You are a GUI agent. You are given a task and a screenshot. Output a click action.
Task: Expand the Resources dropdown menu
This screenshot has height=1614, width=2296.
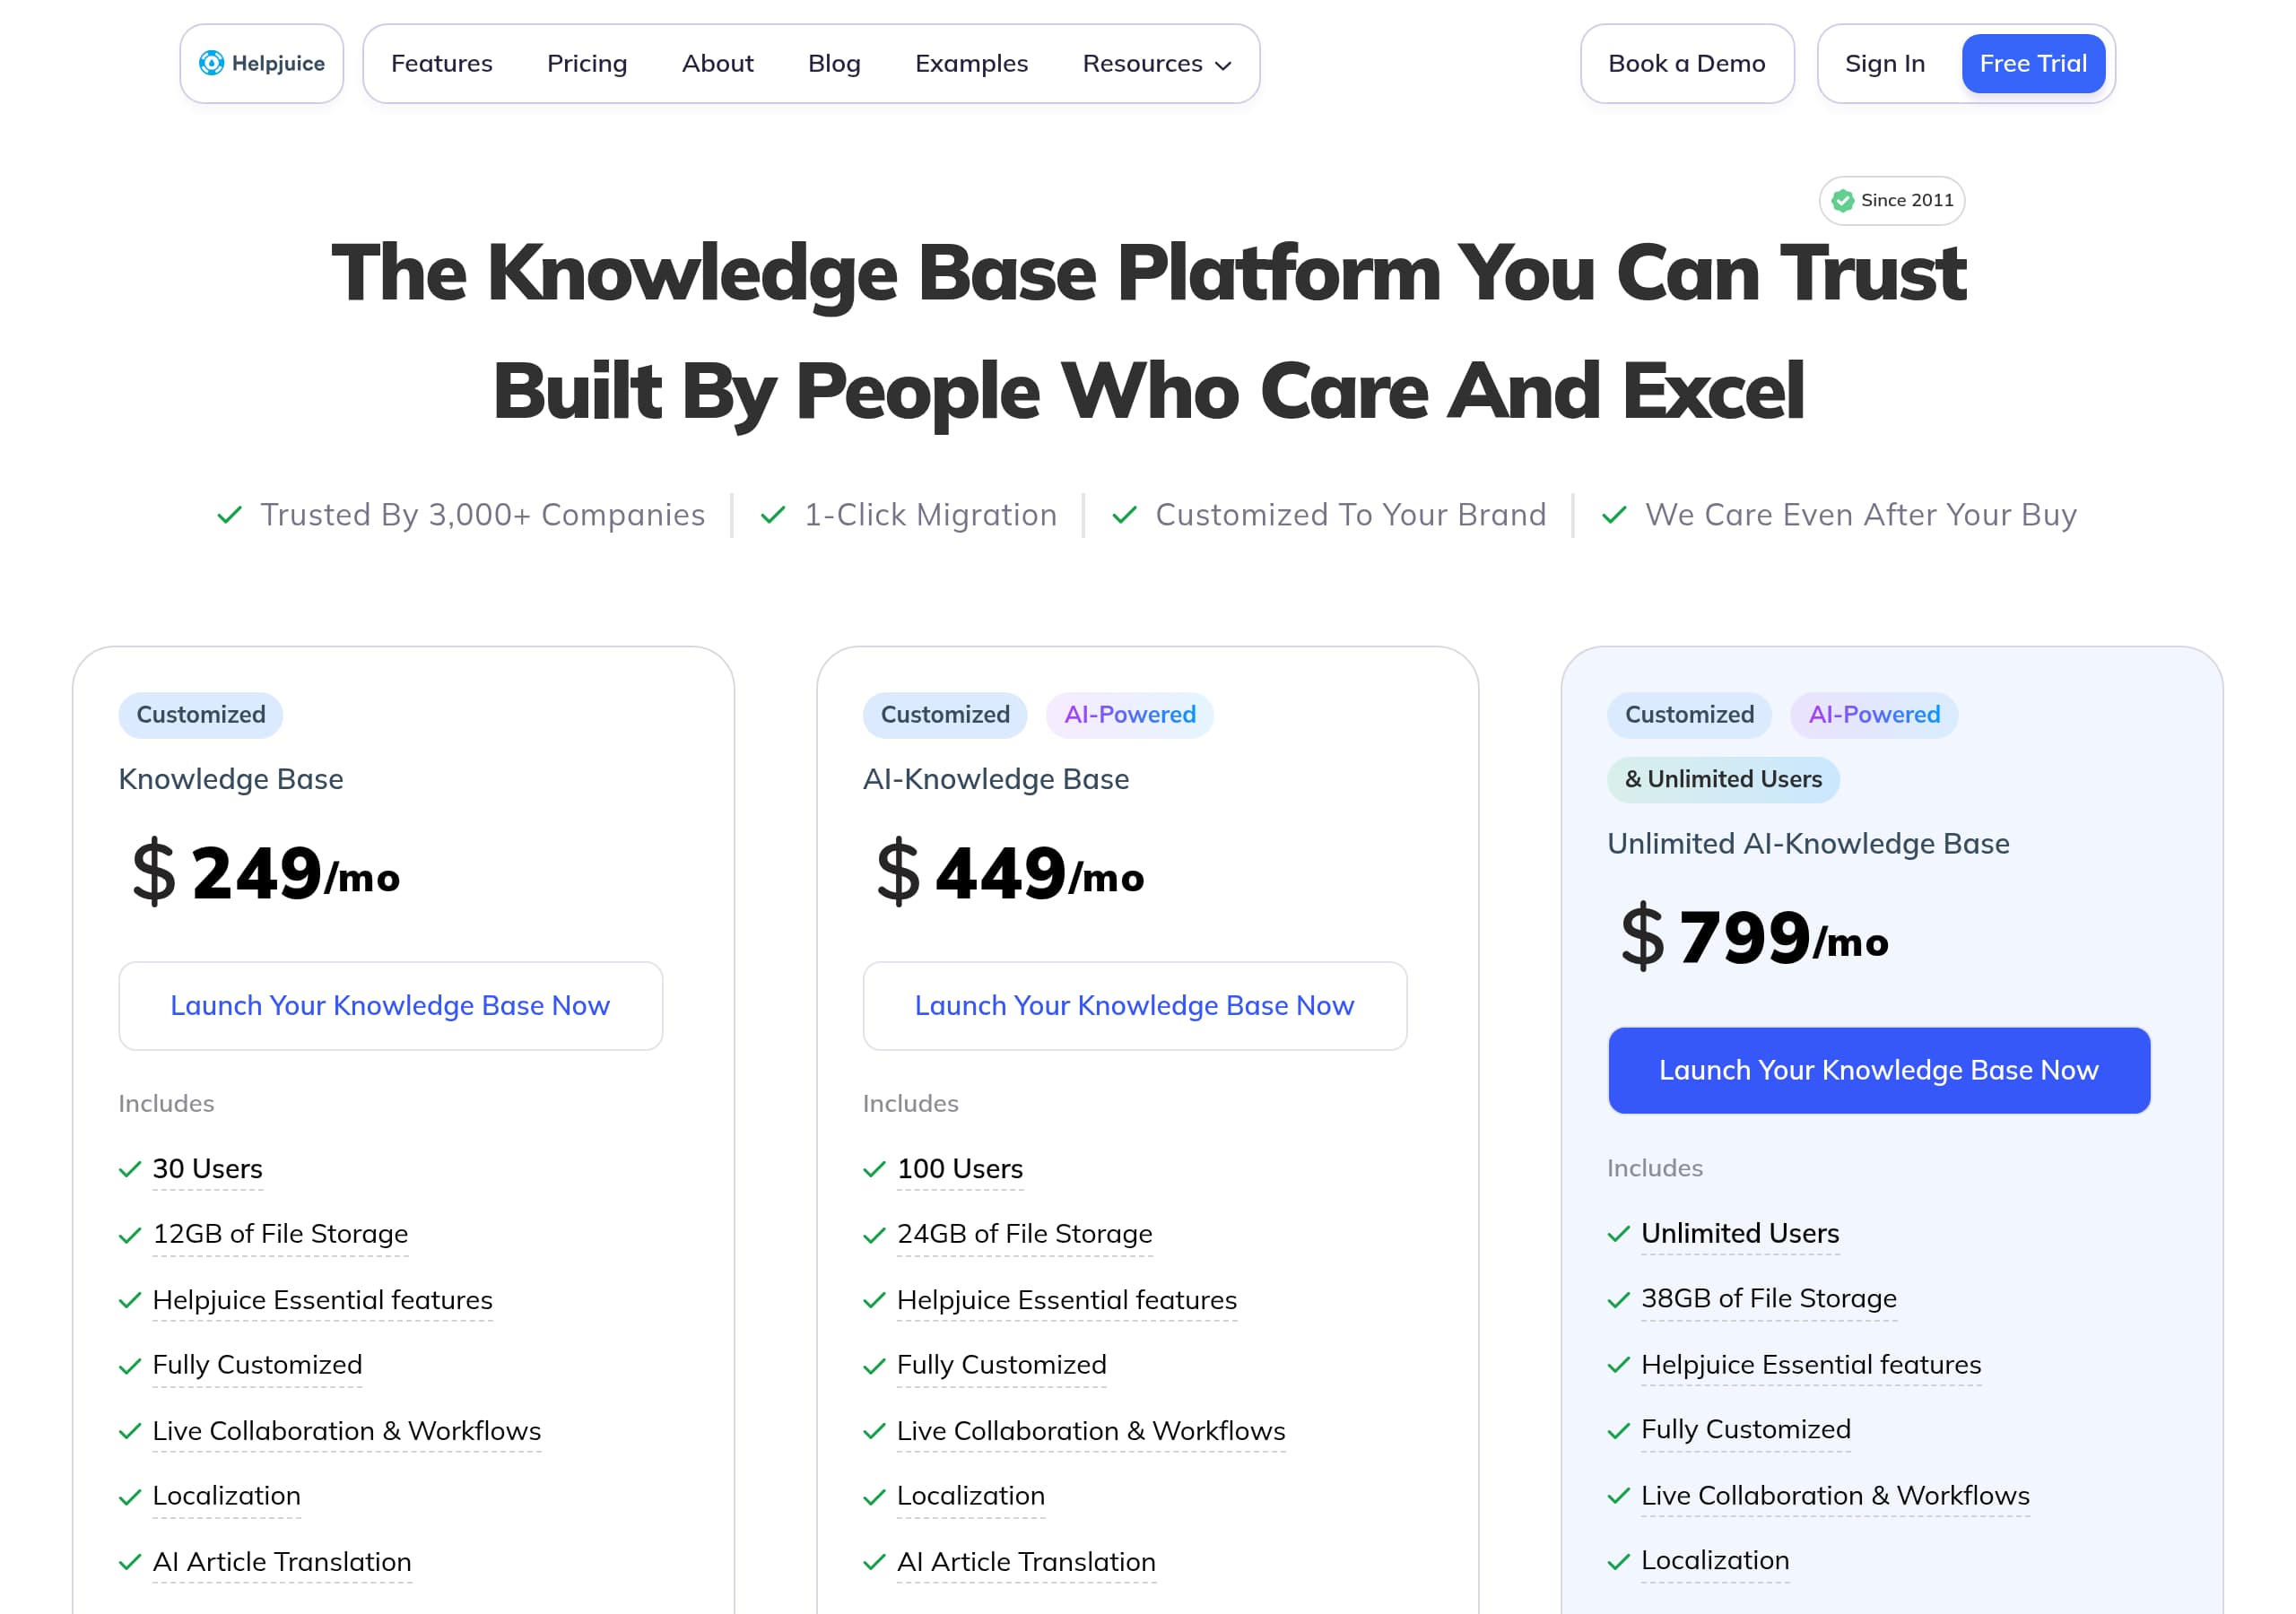click(1155, 63)
